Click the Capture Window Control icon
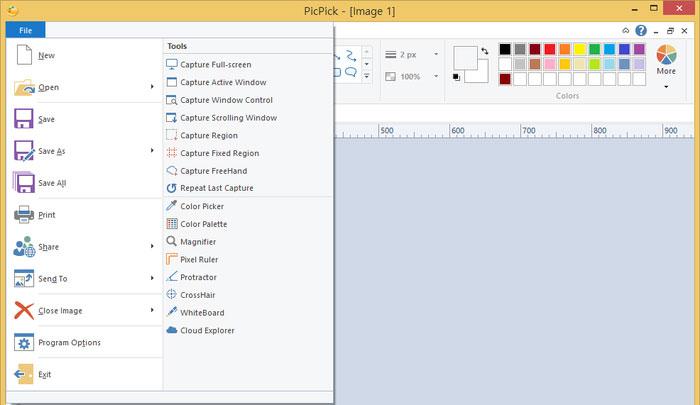The width and height of the screenshot is (700, 405). (x=171, y=100)
